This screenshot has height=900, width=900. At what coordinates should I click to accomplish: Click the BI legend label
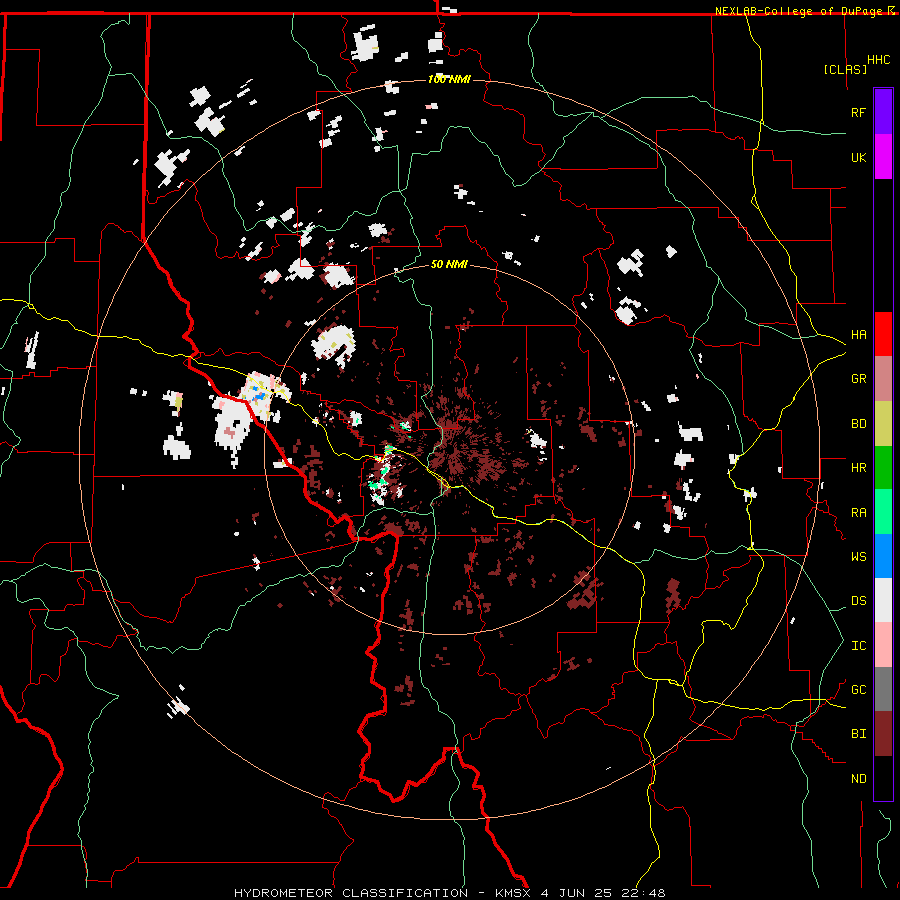[x=858, y=734]
